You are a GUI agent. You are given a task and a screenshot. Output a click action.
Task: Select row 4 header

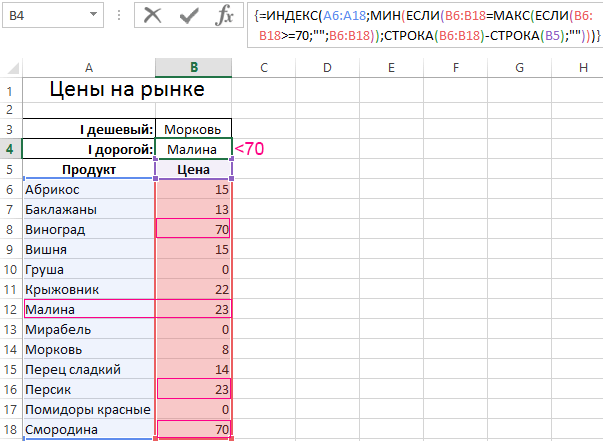coord(11,149)
